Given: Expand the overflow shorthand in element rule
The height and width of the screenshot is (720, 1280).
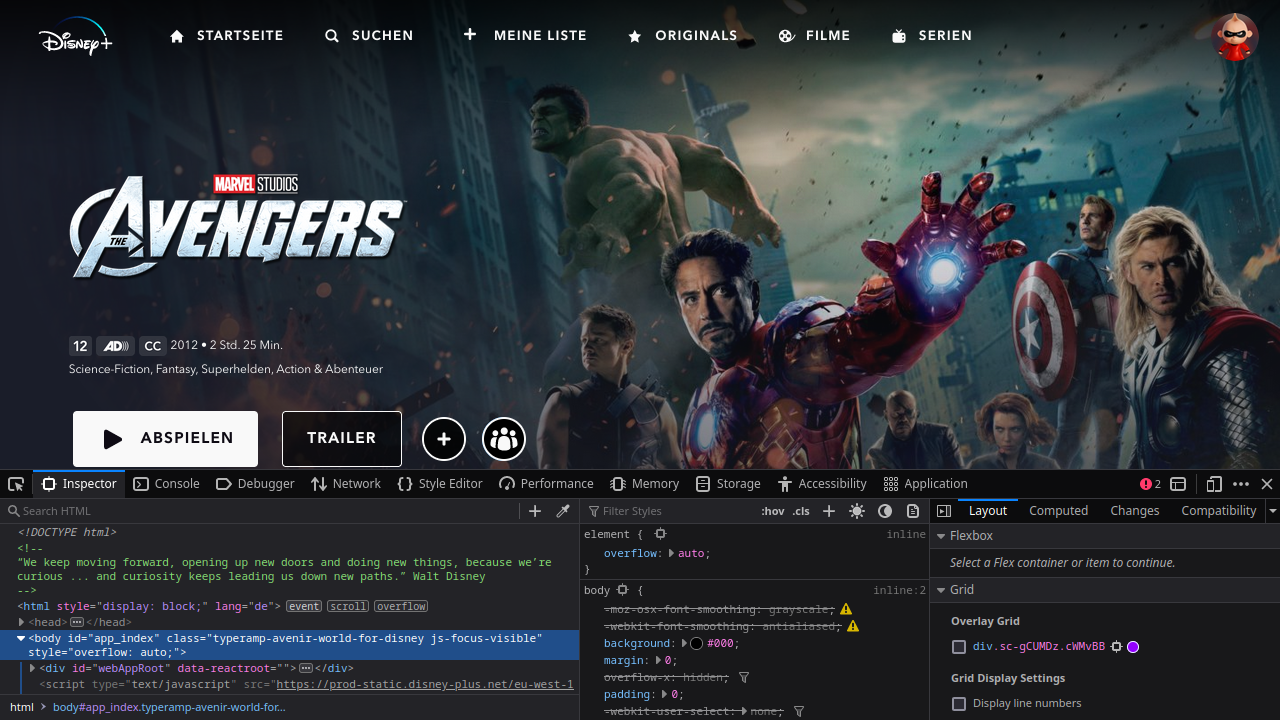Looking at the screenshot, I should 671,554.
